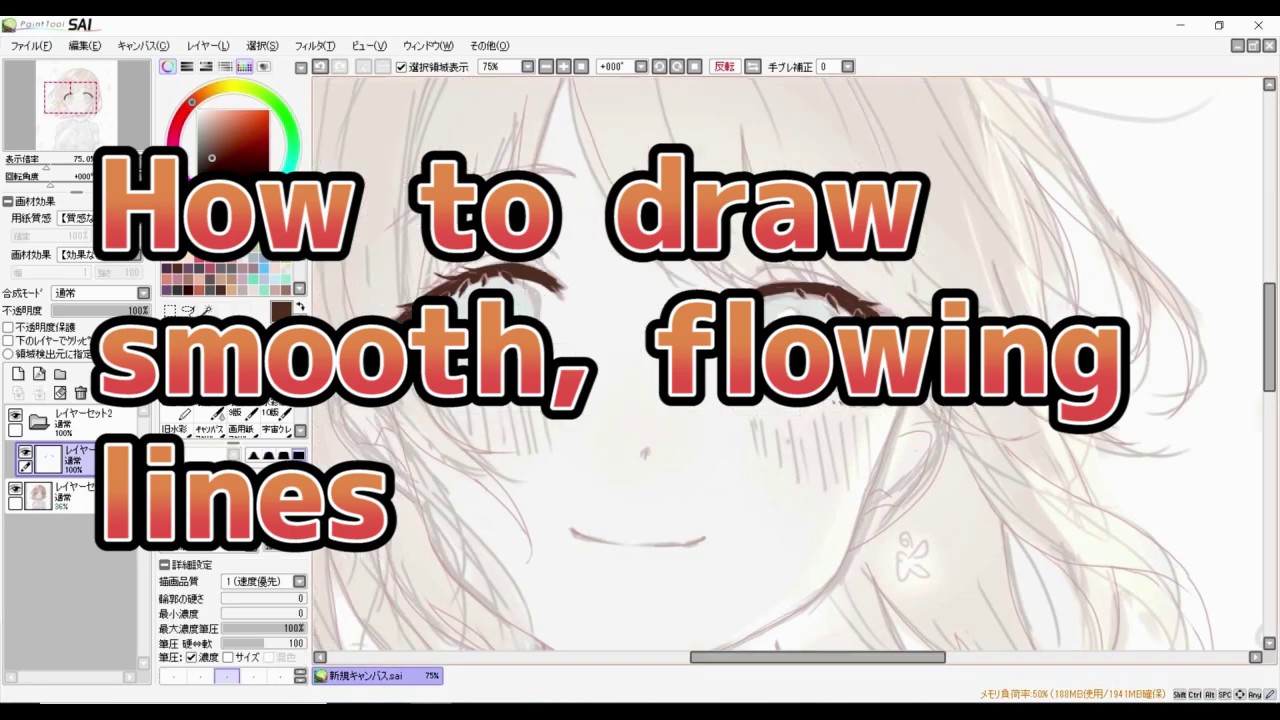Enable 不透明度保護 checkbox
Viewport: 1280px width, 720px height.
8,327
